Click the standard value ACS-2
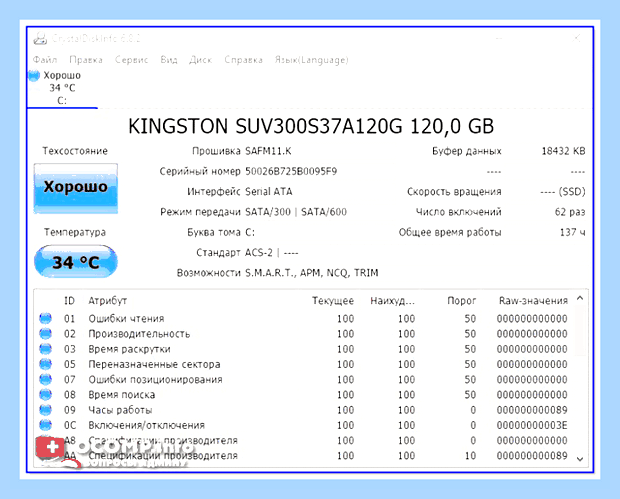The image size is (620, 499). pyautogui.click(x=259, y=253)
